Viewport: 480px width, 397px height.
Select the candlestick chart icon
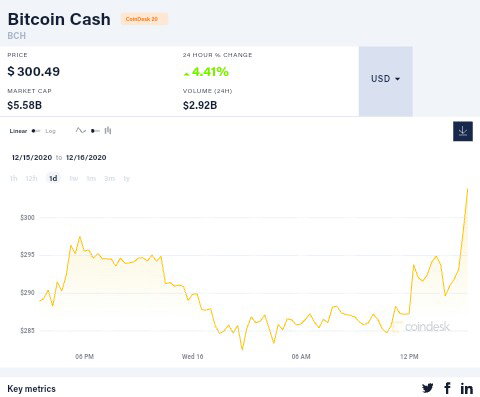(x=108, y=131)
